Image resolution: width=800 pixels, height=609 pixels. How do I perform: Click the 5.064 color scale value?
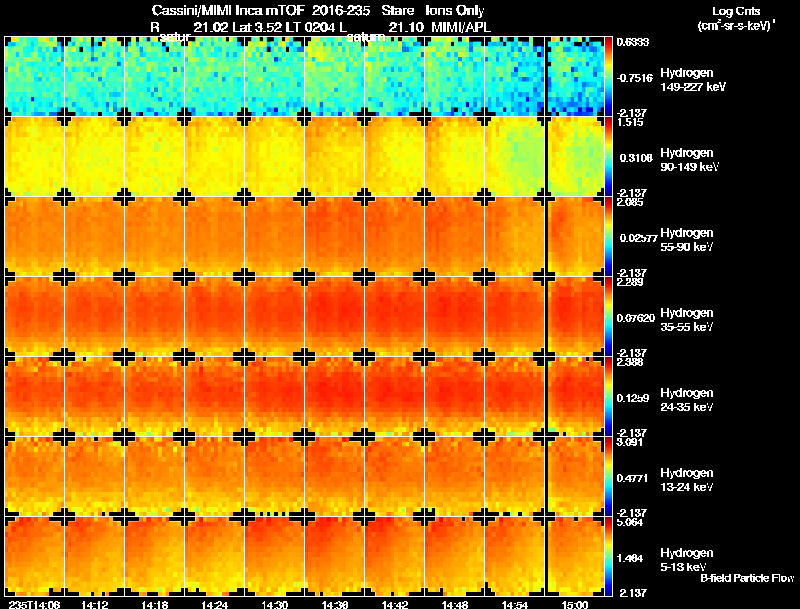pos(630,522)
